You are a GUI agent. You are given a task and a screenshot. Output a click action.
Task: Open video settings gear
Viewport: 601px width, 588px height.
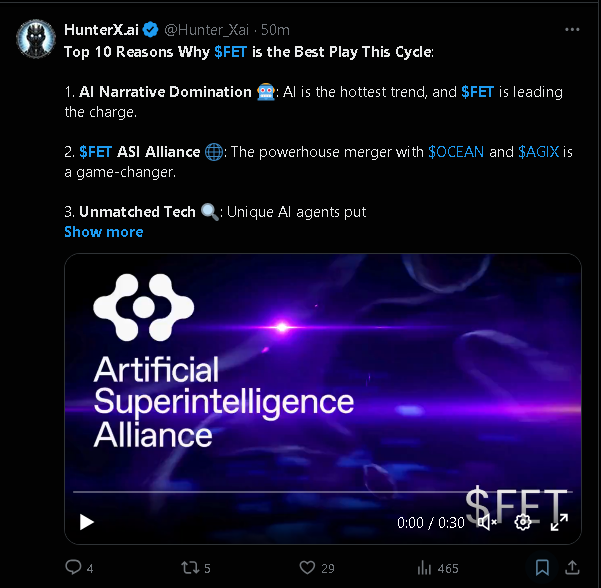522,522
